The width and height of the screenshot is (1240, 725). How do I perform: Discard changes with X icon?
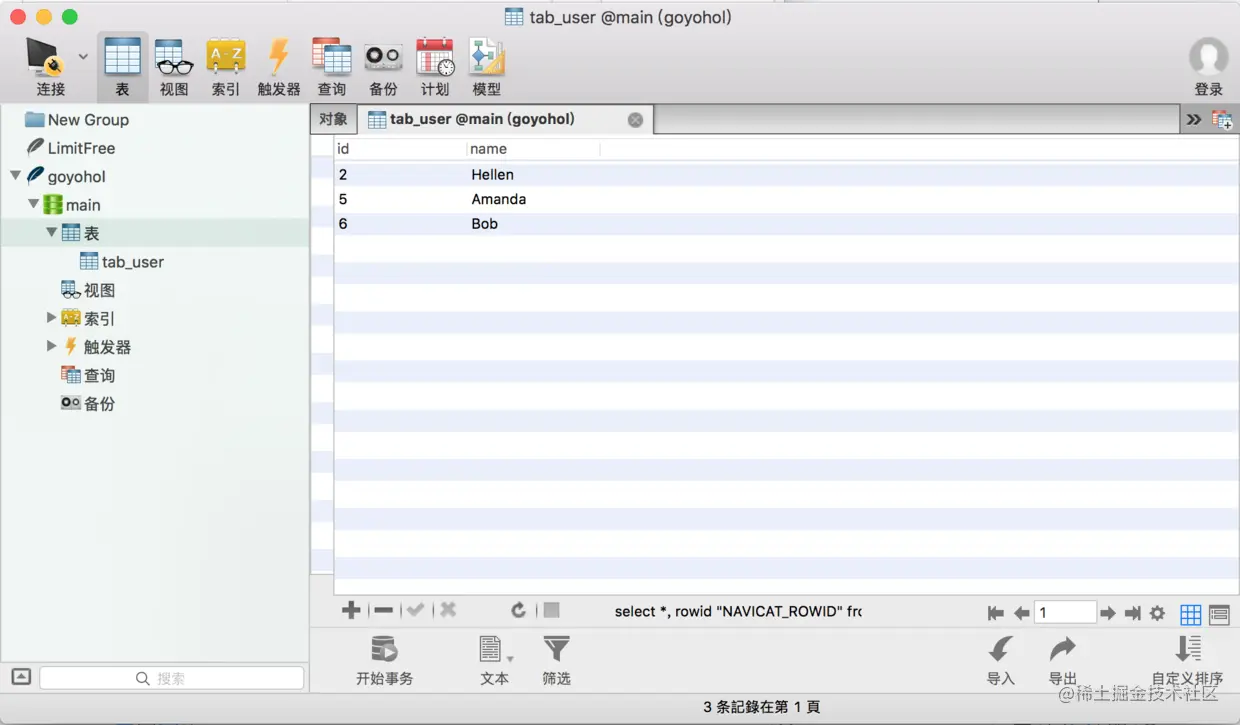coord(448,610)
